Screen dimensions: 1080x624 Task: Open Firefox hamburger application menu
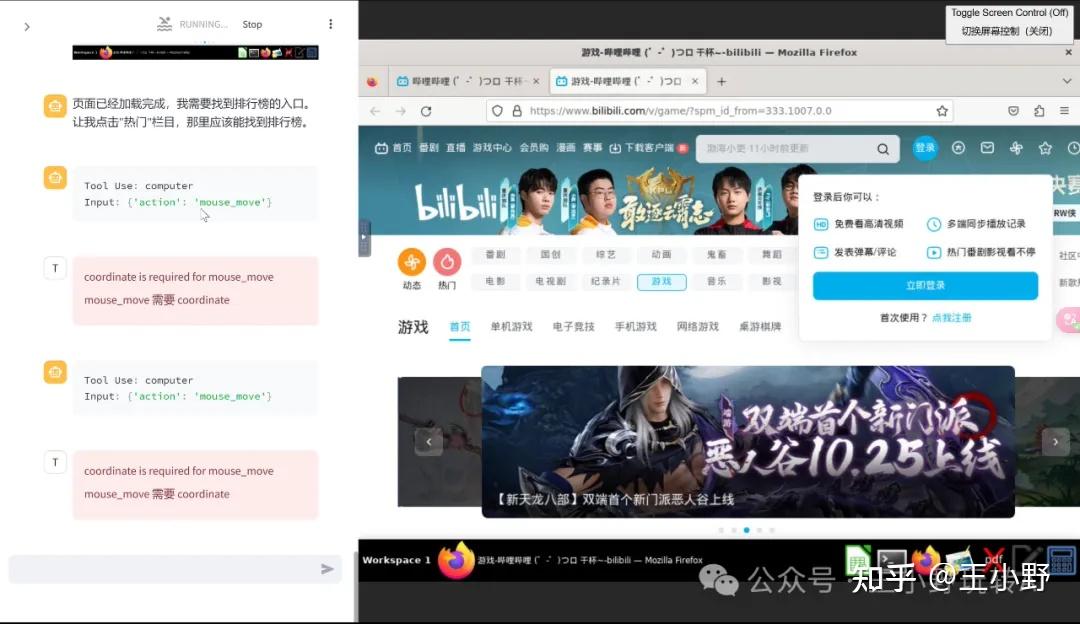point(1064,111)
